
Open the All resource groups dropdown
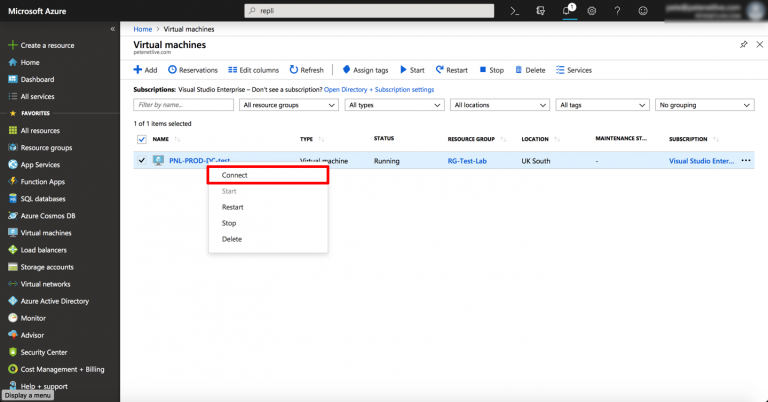click(x=288, y=105)
